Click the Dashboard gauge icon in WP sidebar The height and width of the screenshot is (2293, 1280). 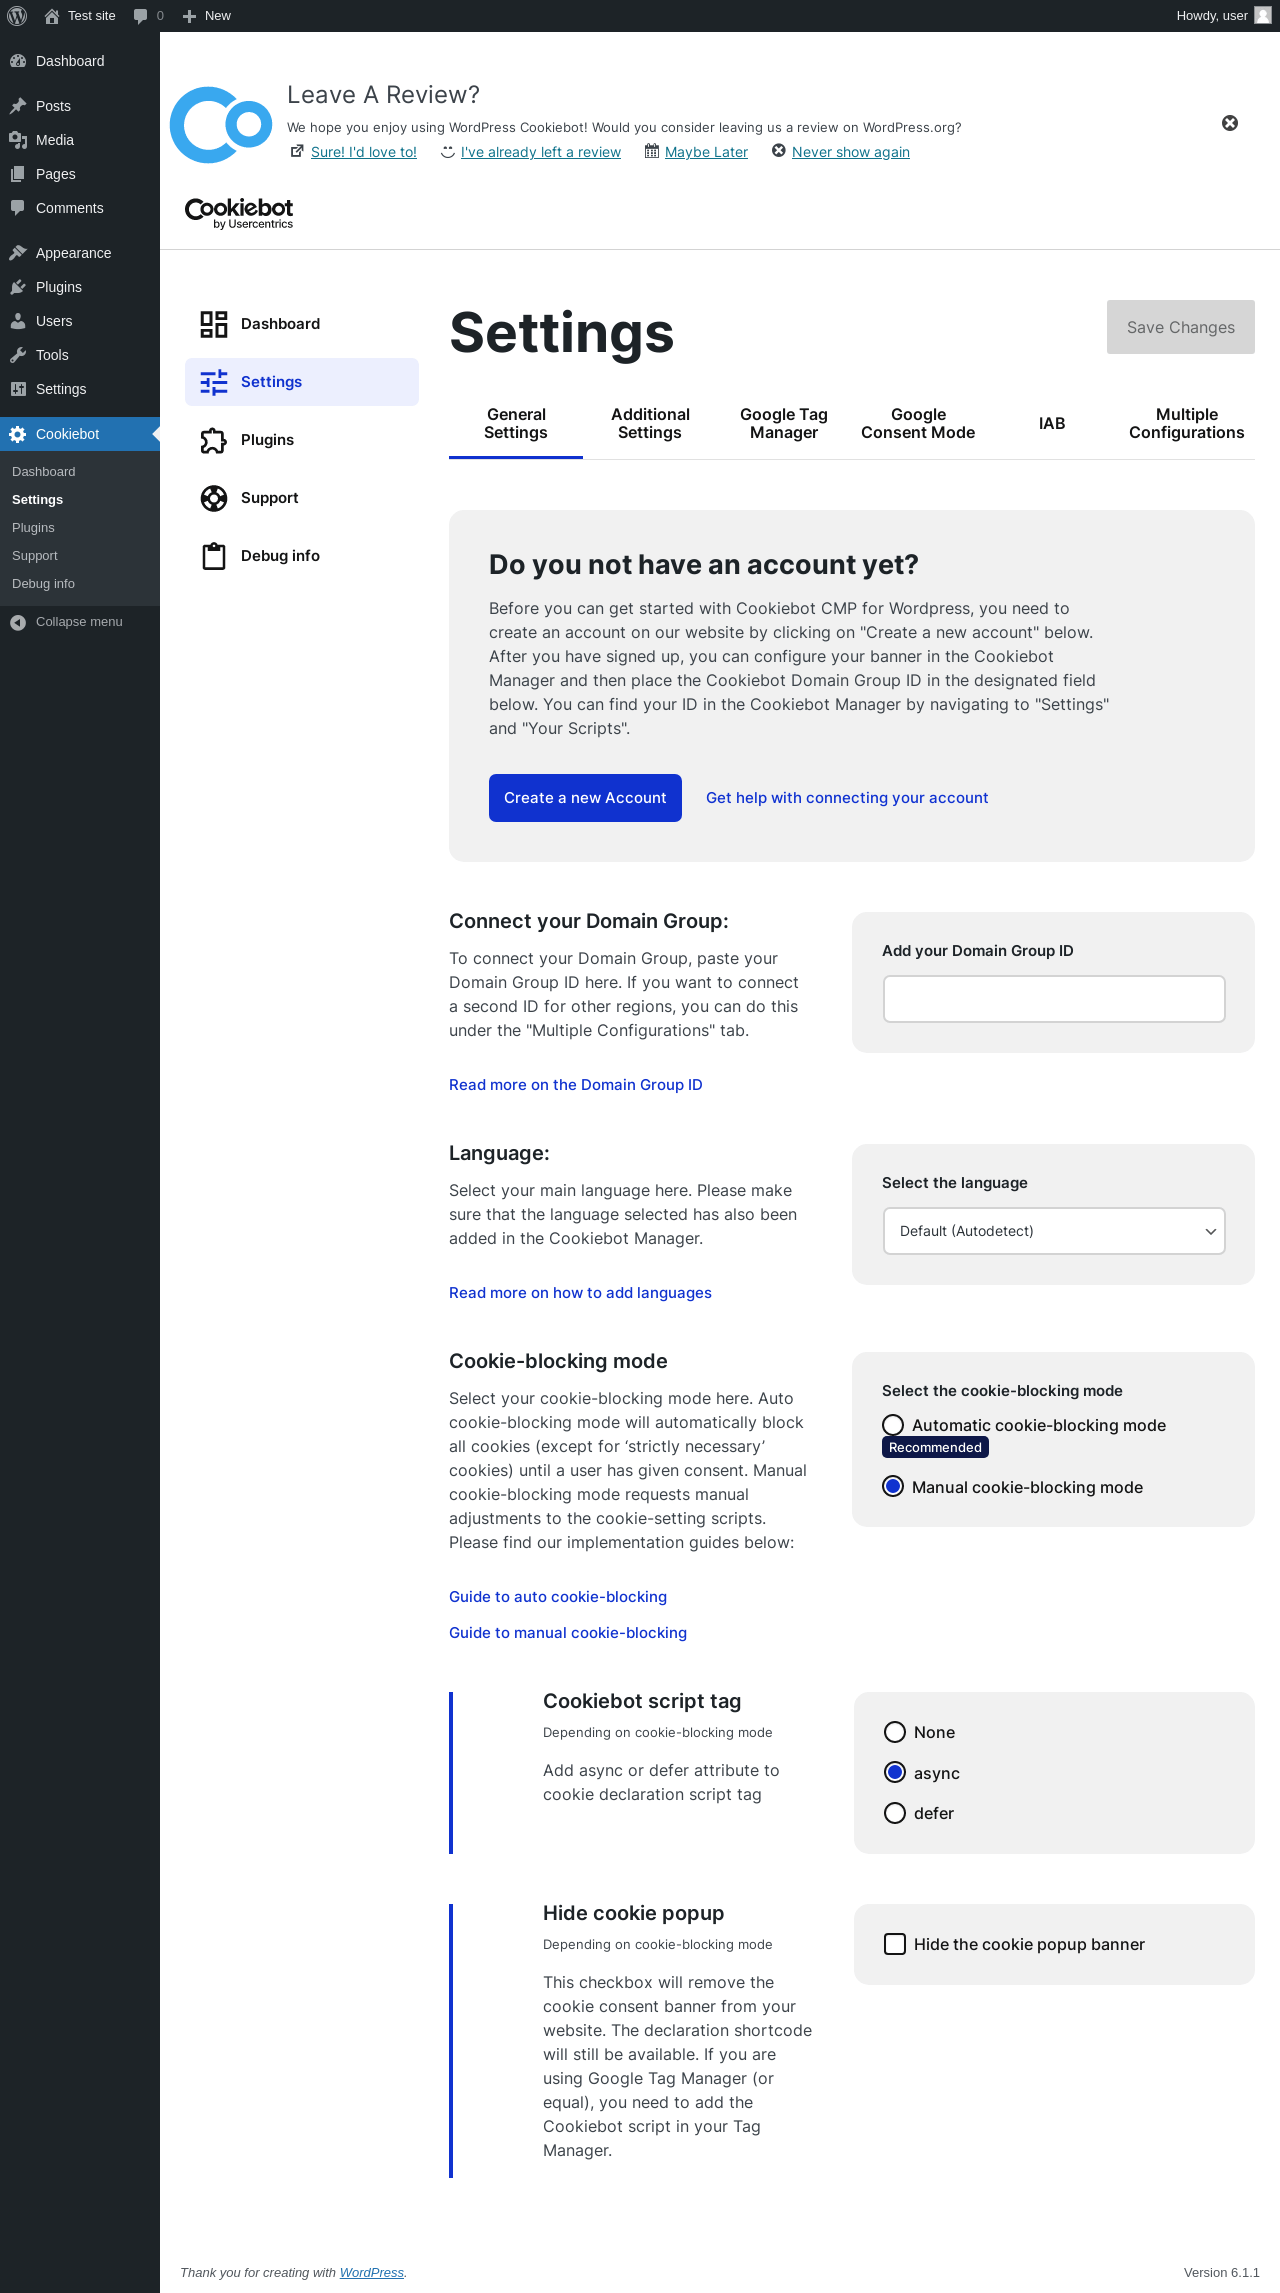[18, 61]
